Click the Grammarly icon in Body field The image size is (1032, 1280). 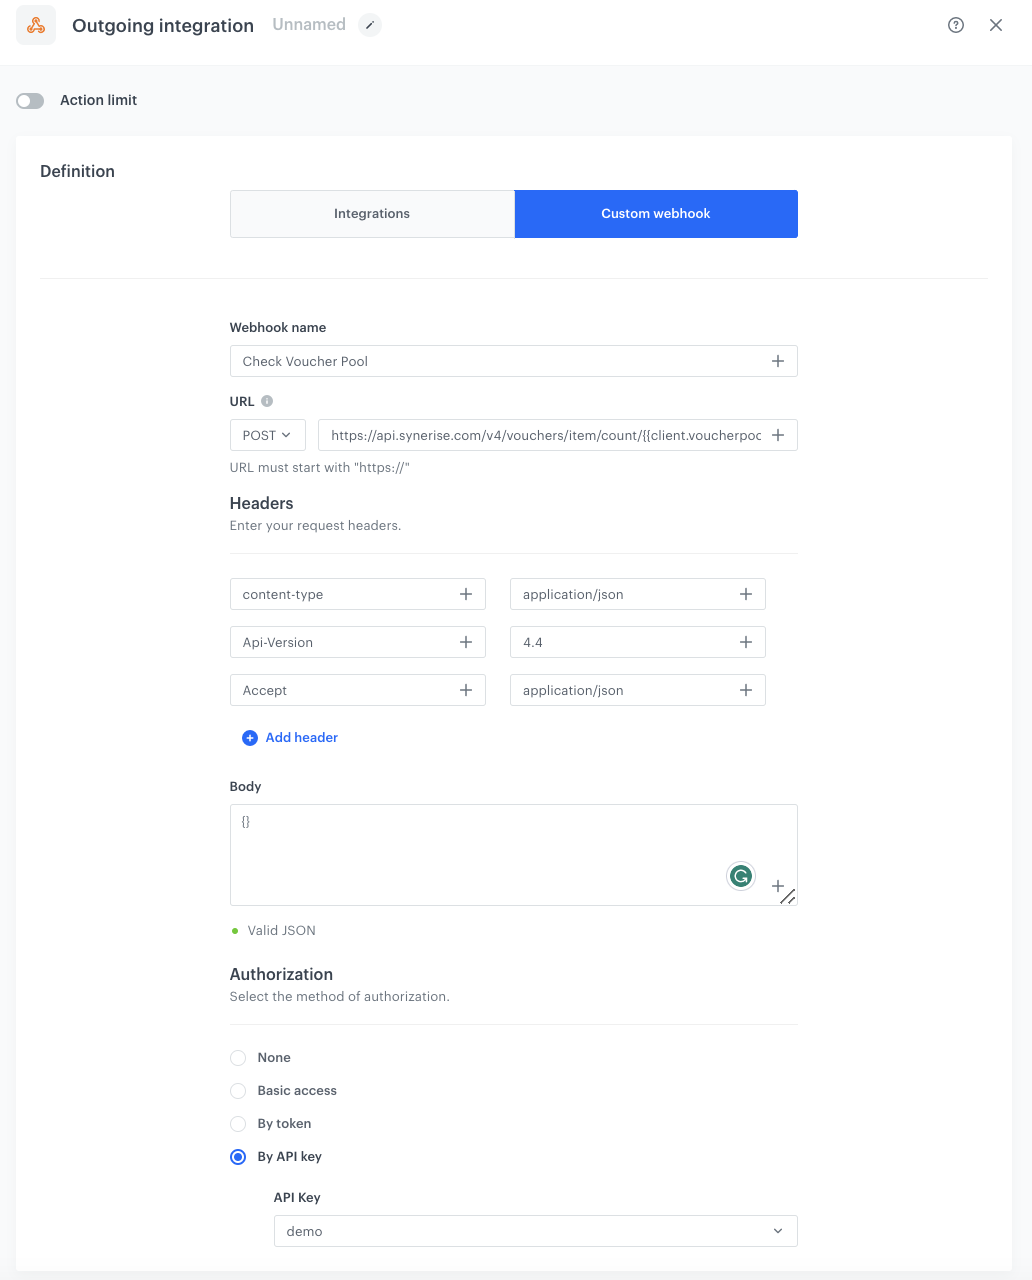click(740, 877)
